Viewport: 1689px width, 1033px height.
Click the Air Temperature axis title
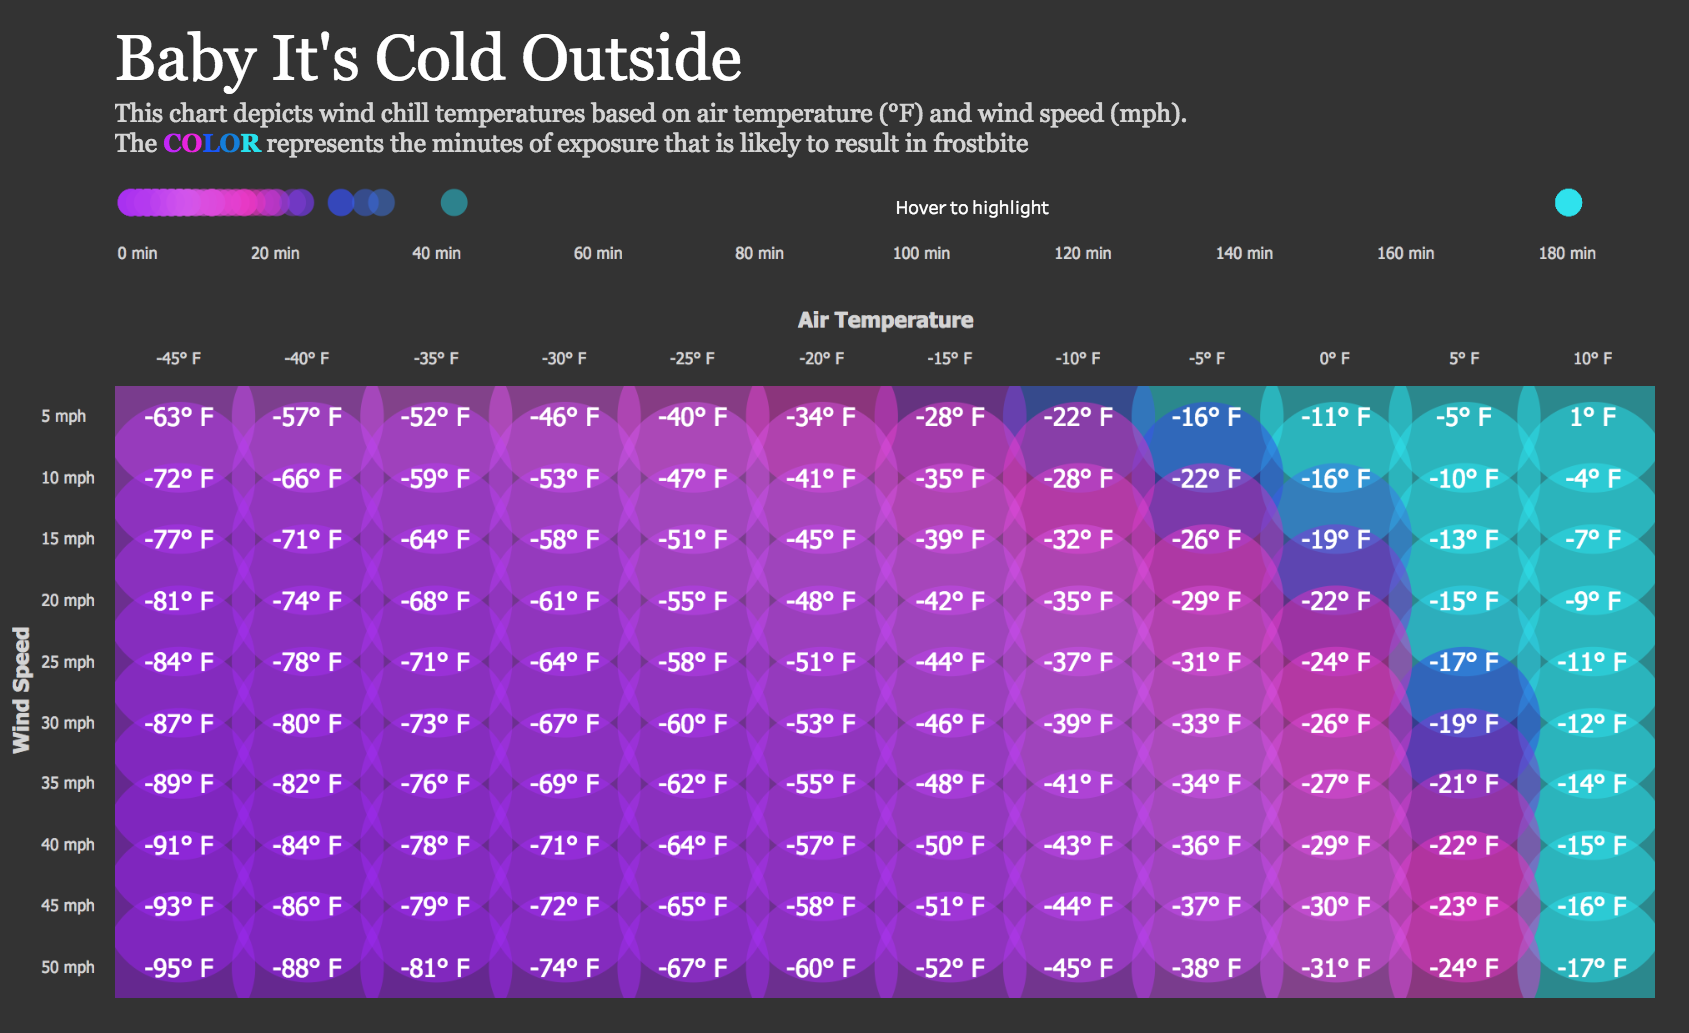click(x=885, y=320)
